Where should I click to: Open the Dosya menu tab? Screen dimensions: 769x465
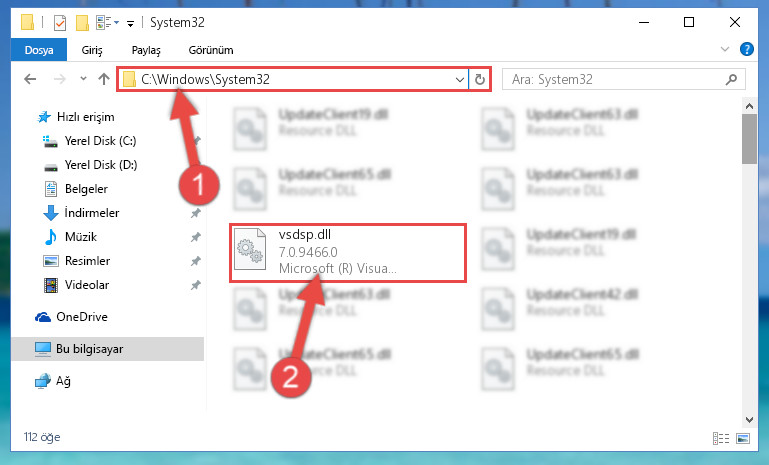point(39,50)
